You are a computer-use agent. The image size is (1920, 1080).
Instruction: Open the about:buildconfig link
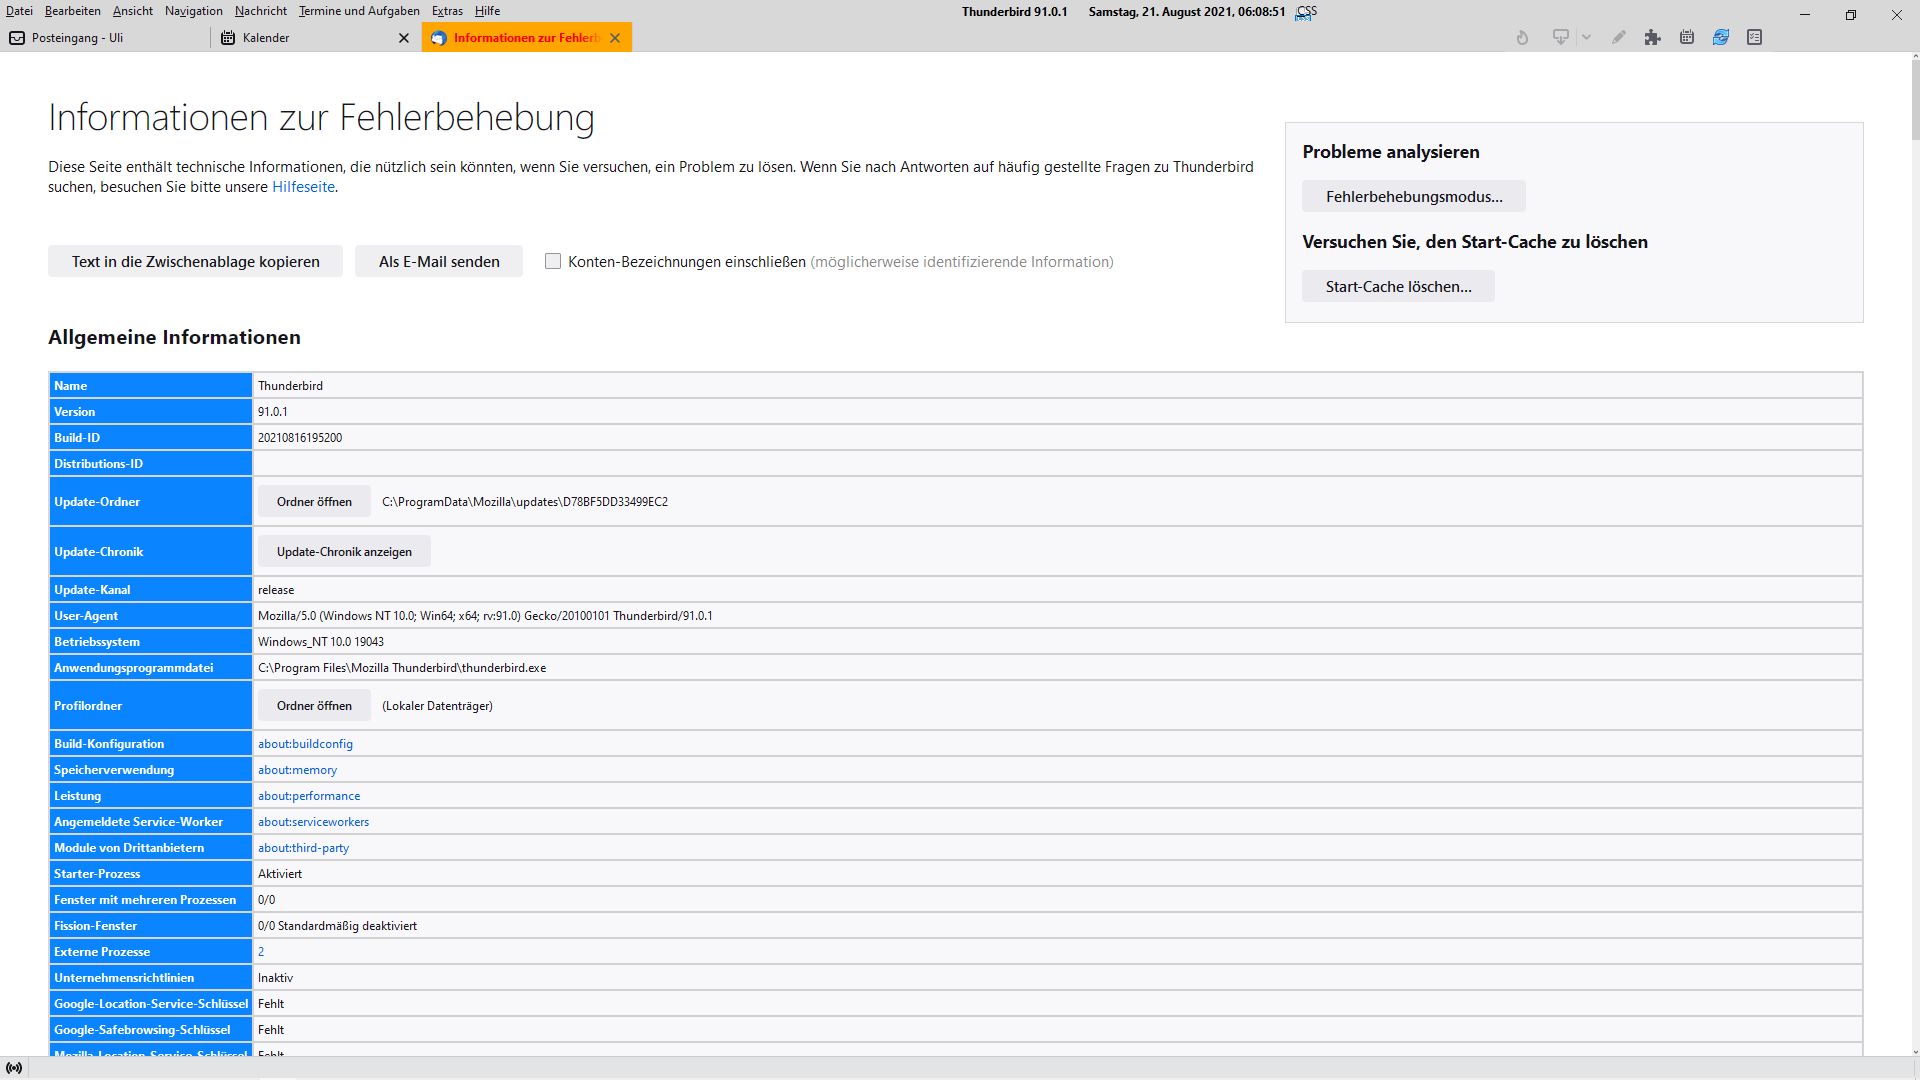(305, 744)
